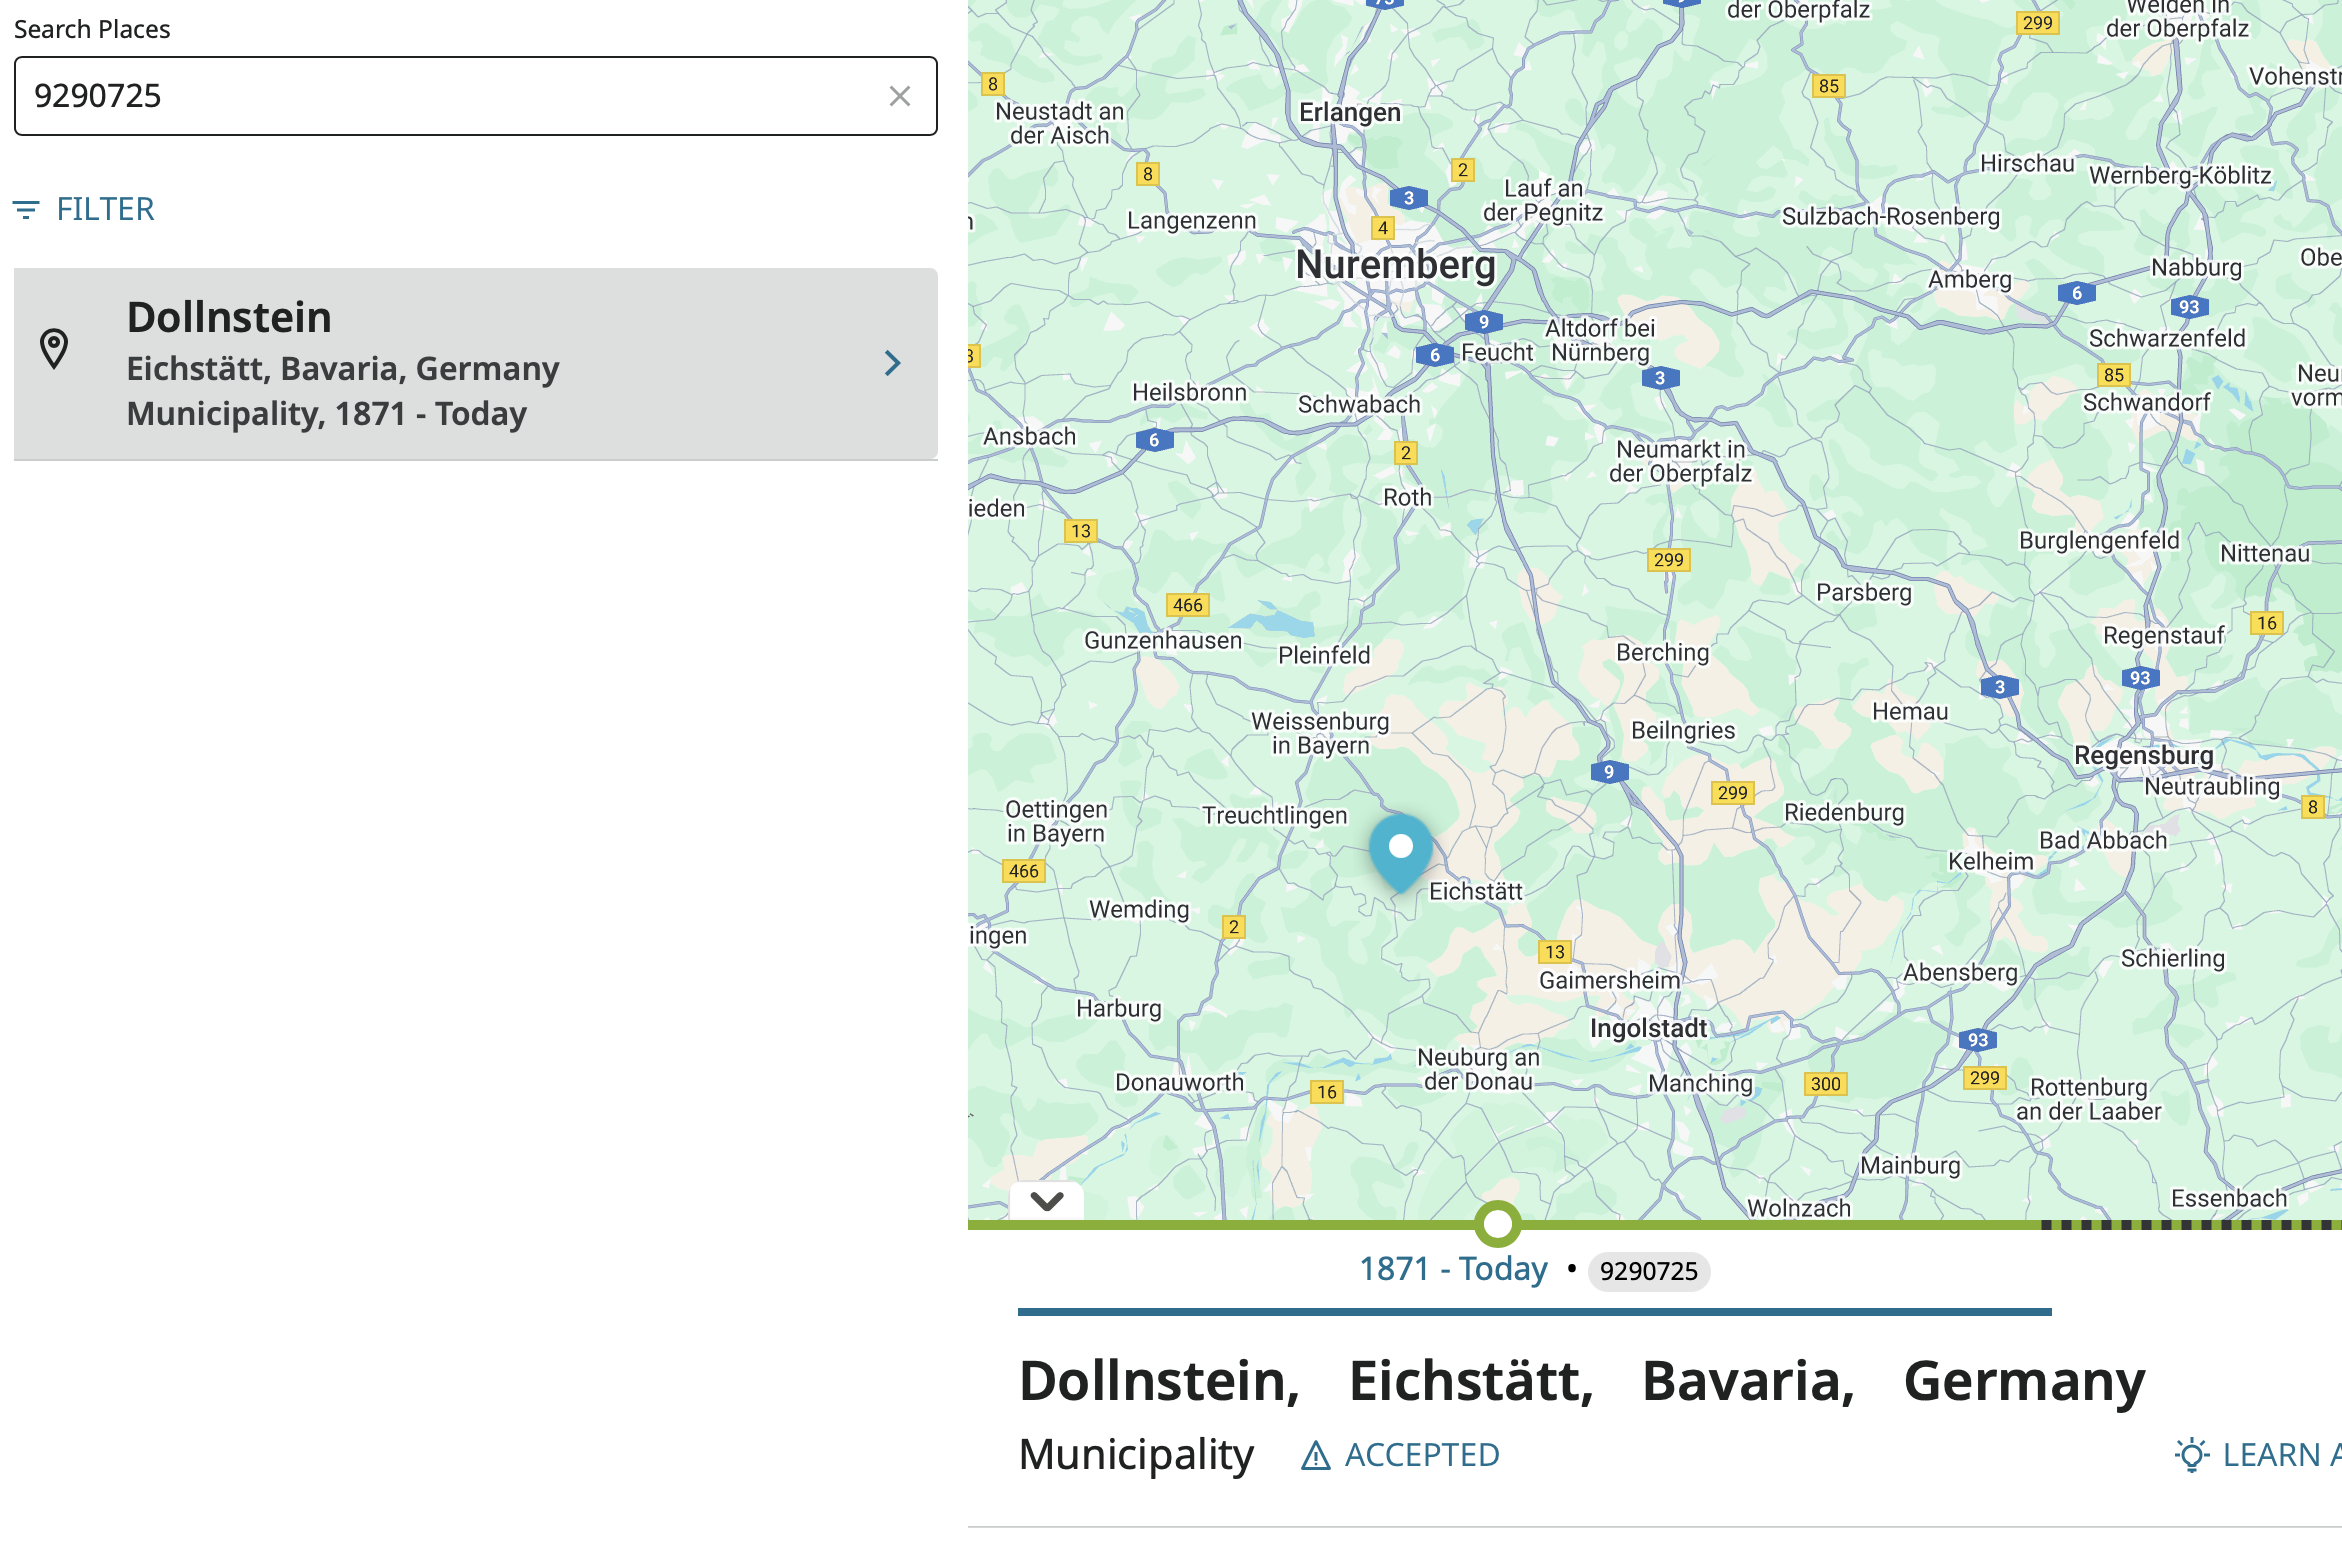Clear the search field with X icon

[x=899, y=96]
